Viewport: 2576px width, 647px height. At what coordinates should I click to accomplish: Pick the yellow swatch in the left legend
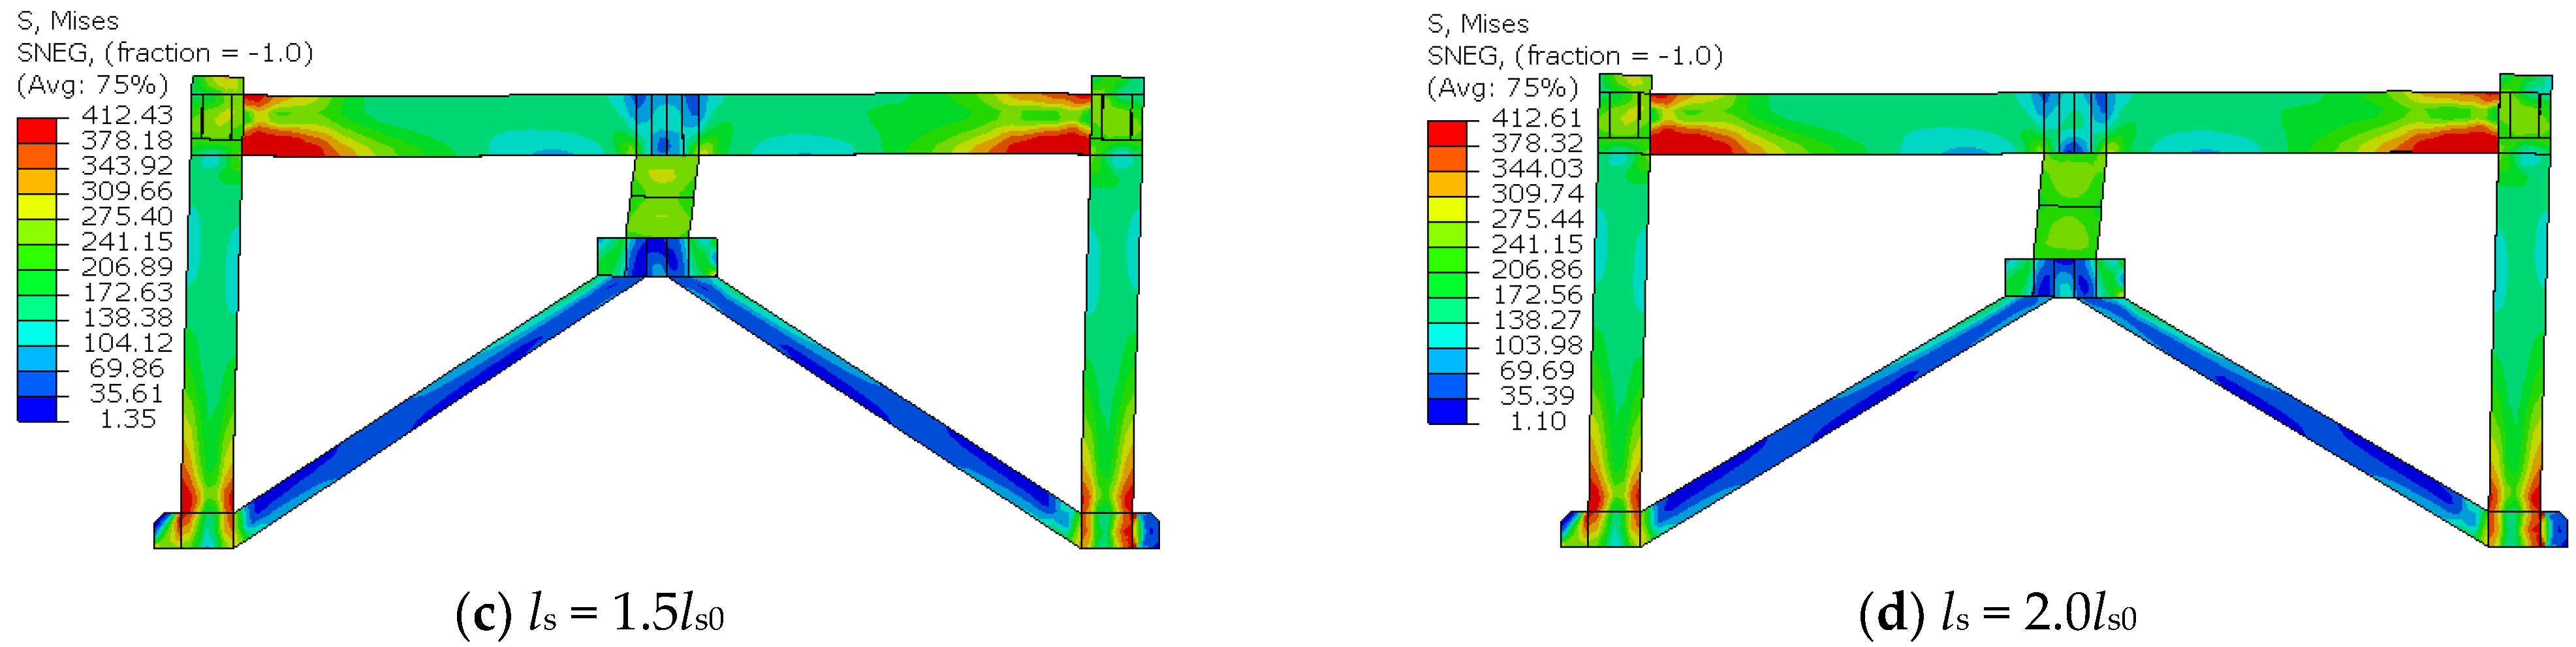[37, 206]
